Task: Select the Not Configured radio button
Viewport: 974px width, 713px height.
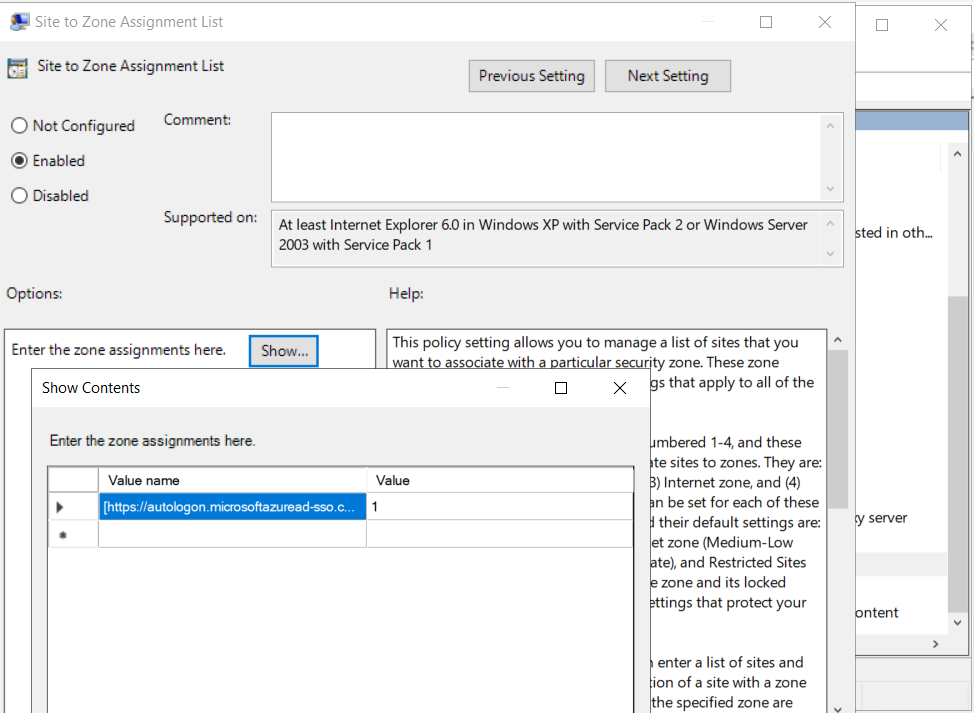Action: click(x=19, y=125)
